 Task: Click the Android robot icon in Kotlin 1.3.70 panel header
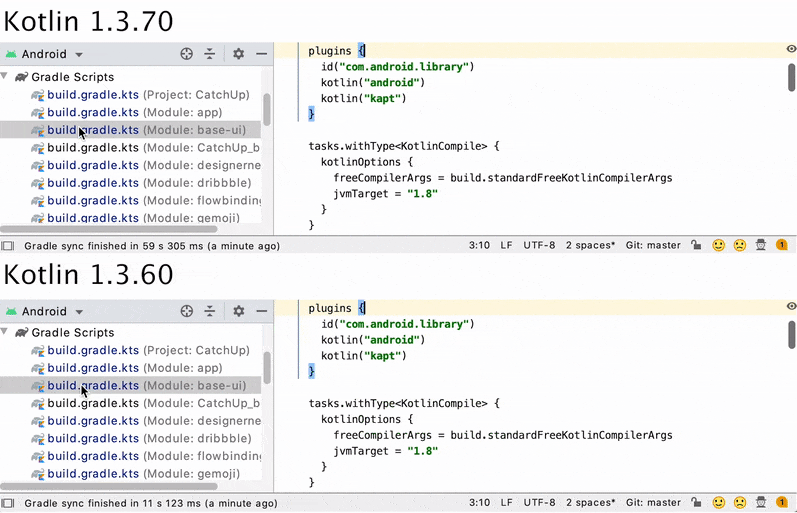11,54
